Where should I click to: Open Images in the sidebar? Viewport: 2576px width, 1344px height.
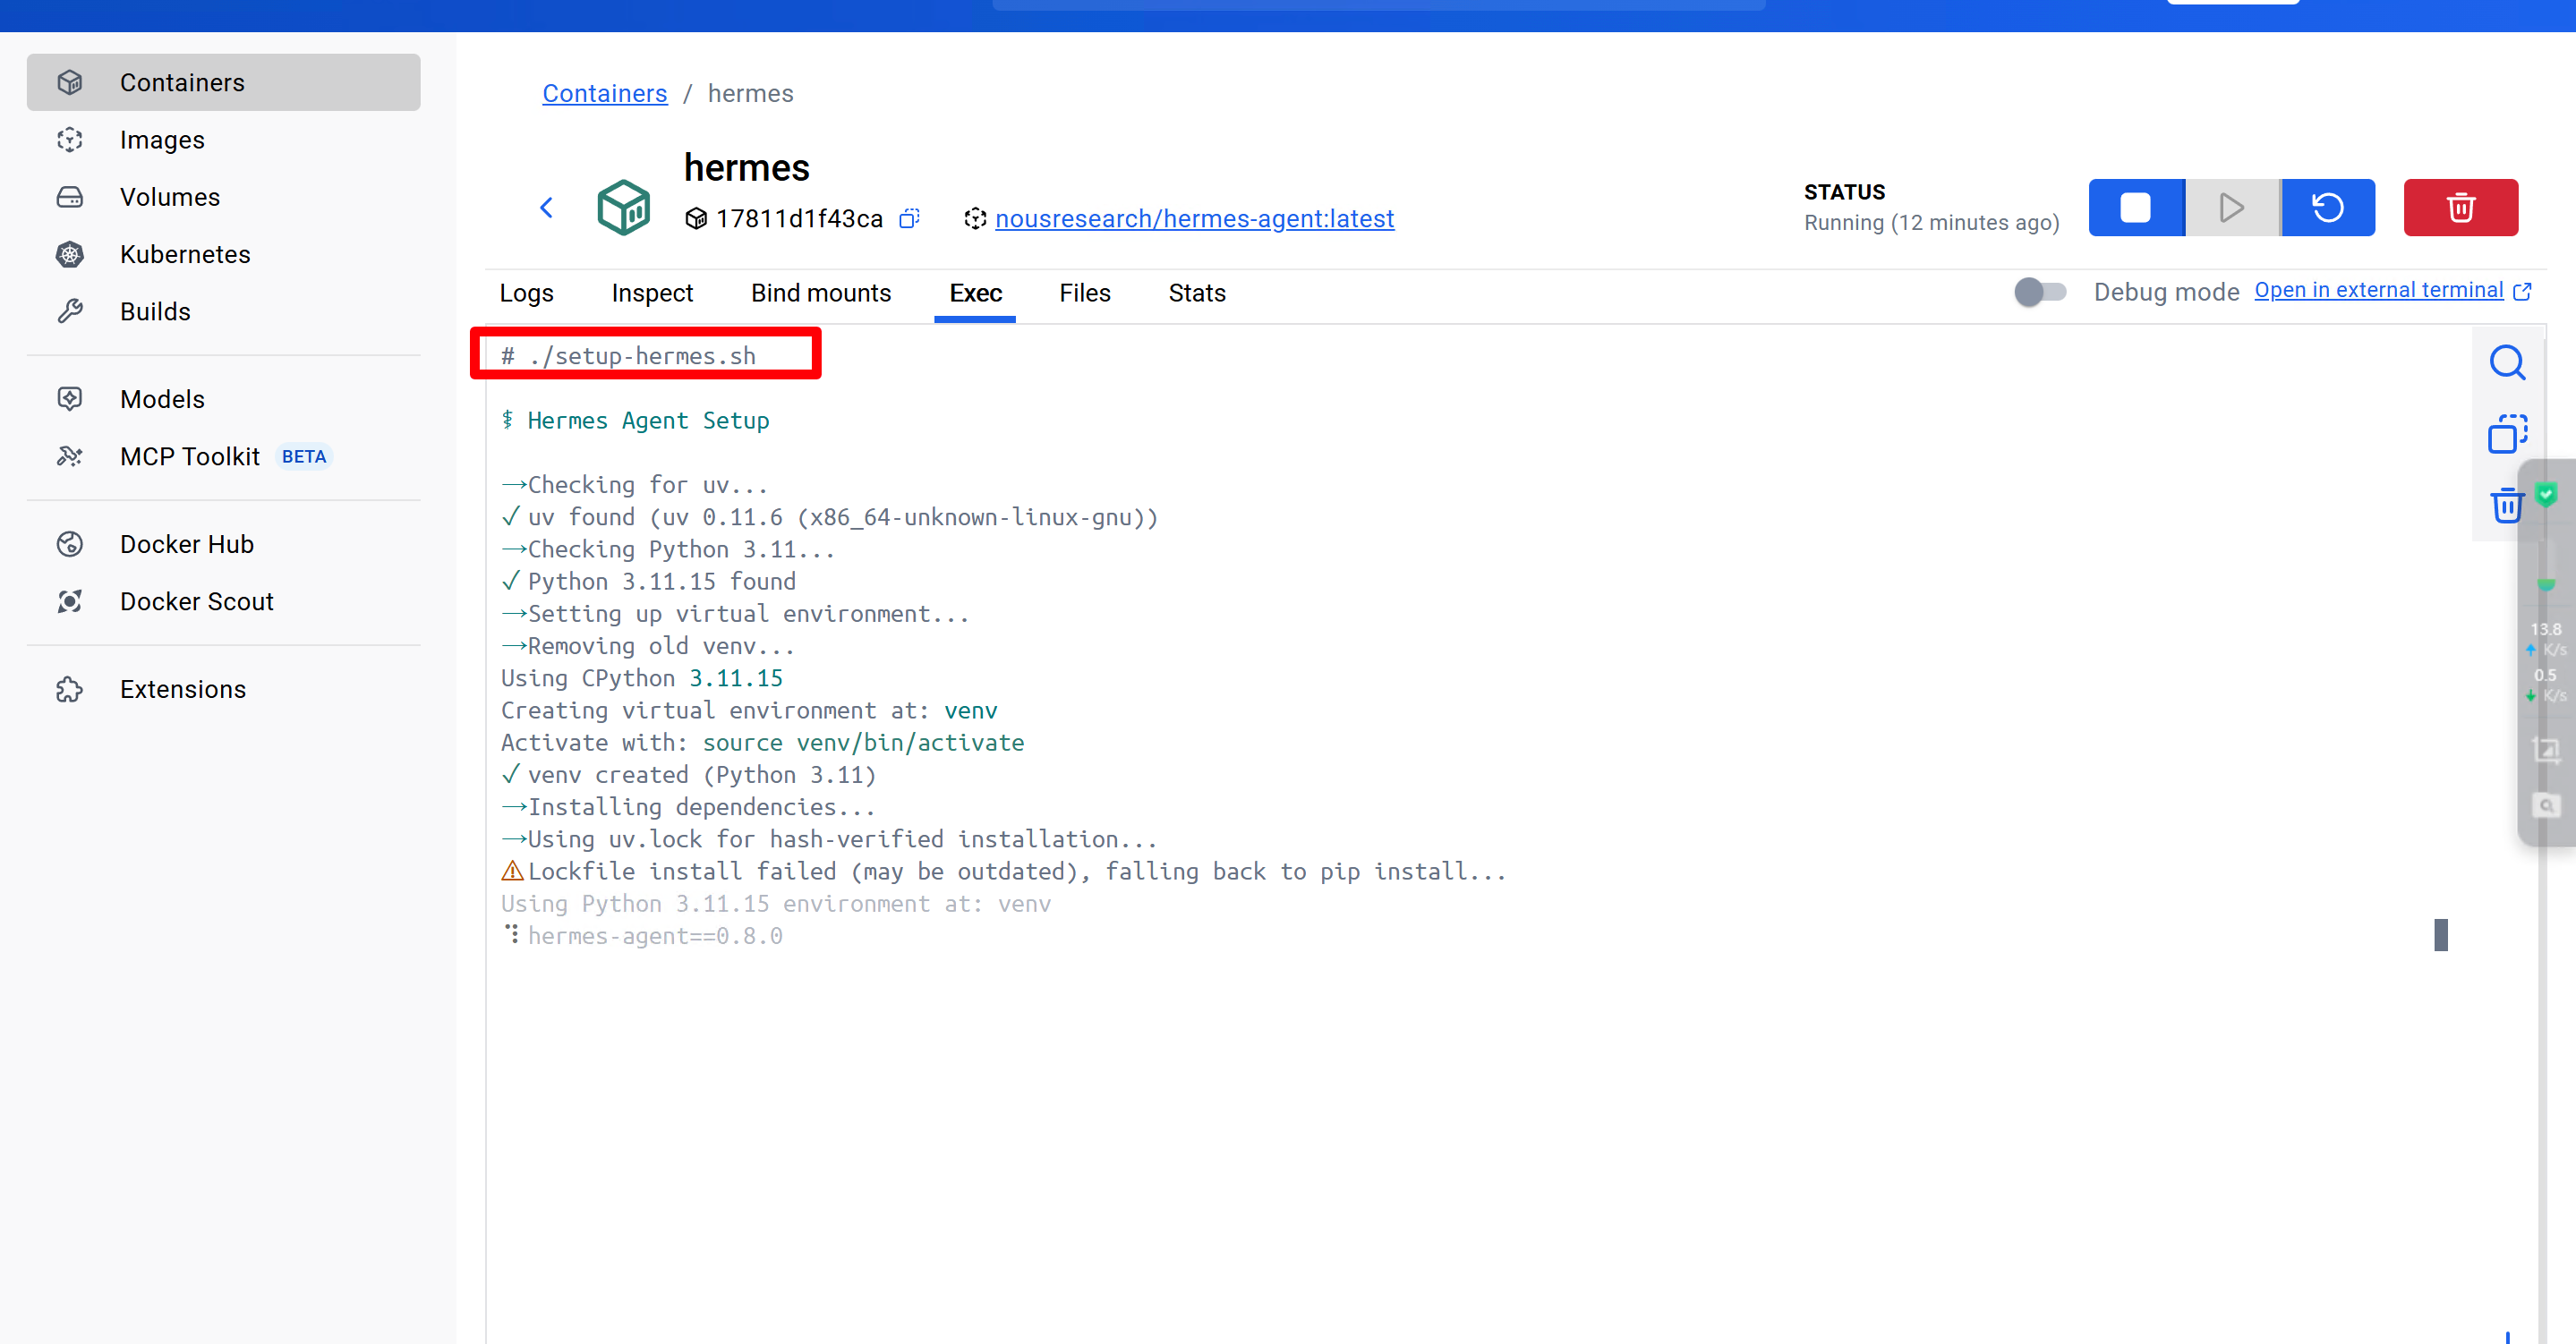point(162,140)
